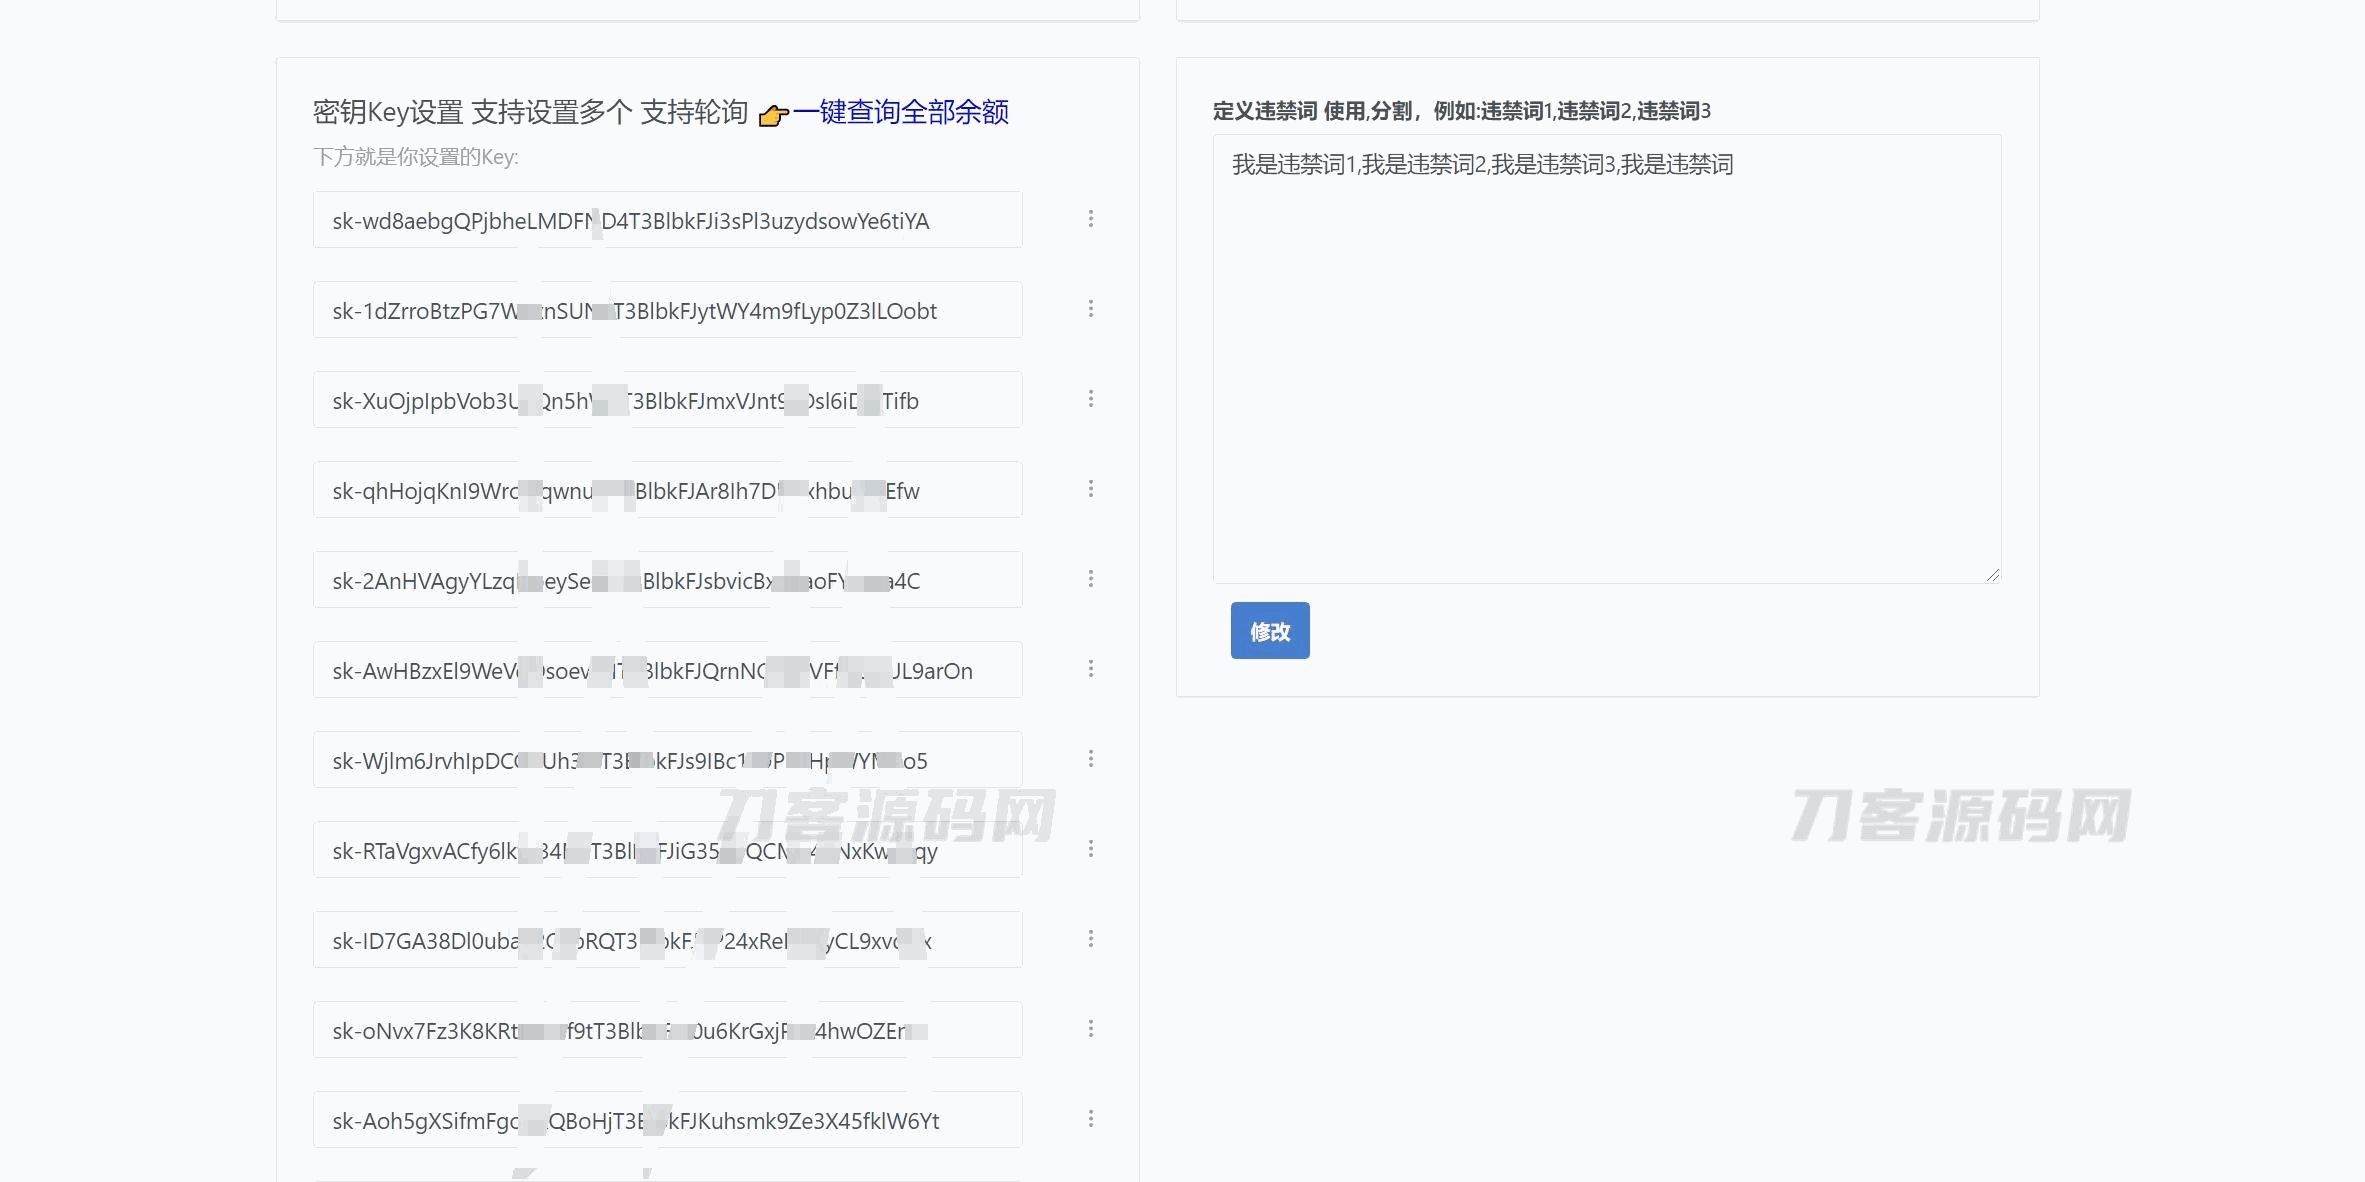Open three-dot menu for sk-wd8aebg key
Image resolution: width=2365 pixels, height=1182 pixels.
tap(1090, 219)
